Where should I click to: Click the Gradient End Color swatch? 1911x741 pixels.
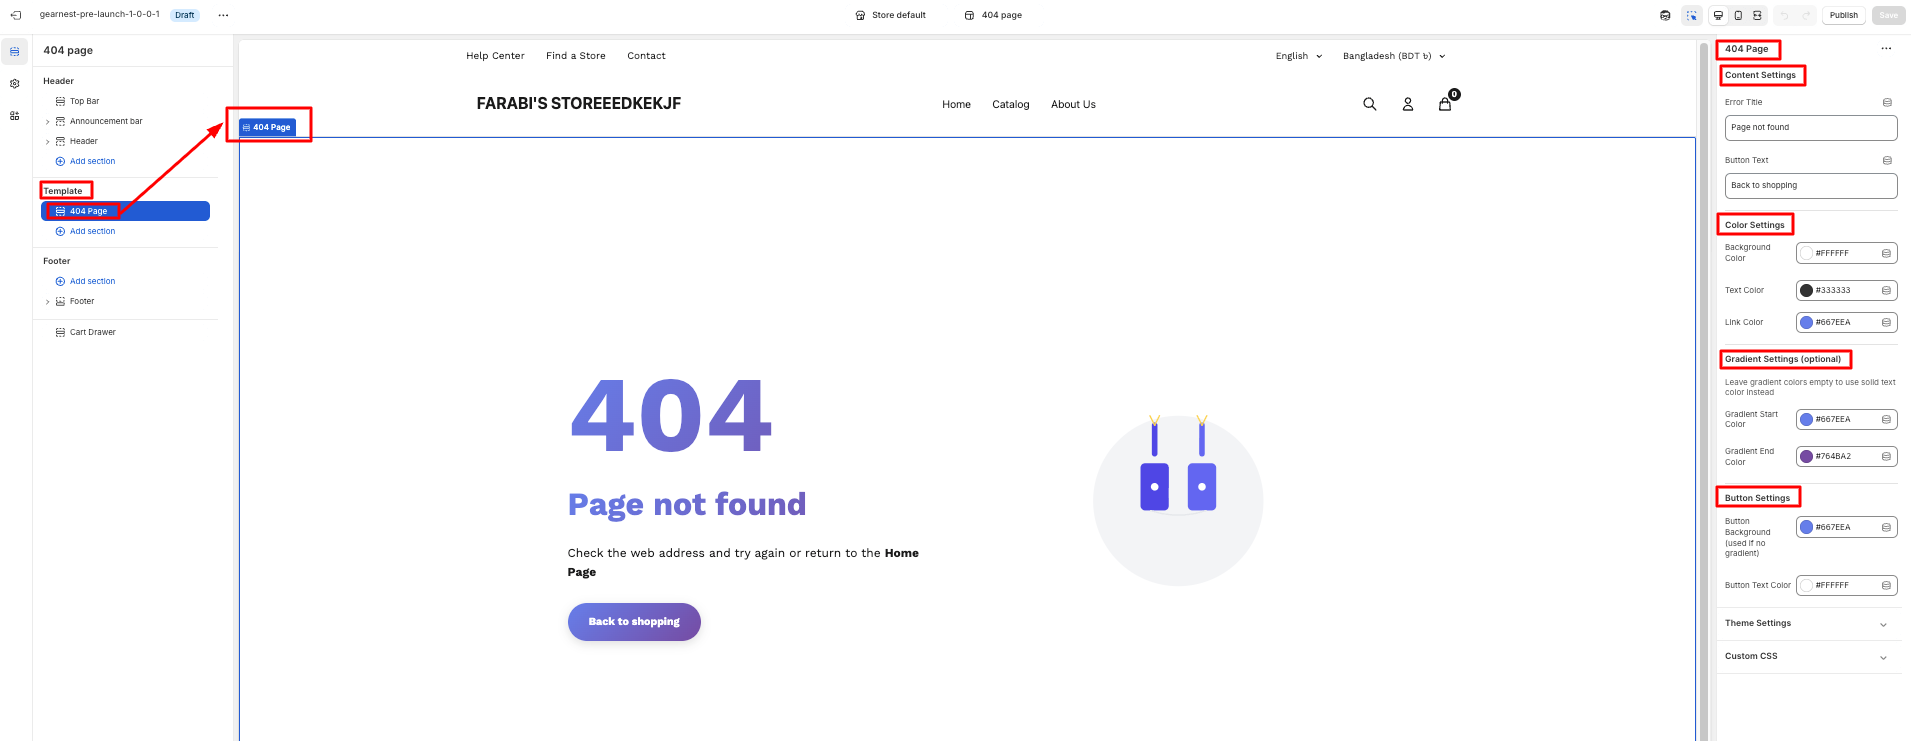pyautogui.click(x=1806, y=457)
